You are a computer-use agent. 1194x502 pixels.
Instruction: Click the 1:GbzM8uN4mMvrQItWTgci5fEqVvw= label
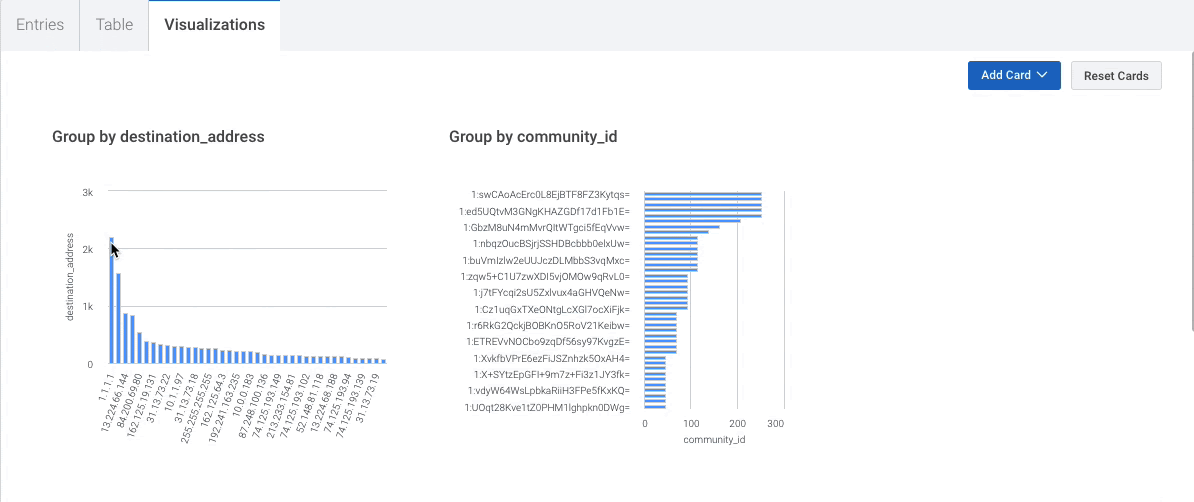545,227
